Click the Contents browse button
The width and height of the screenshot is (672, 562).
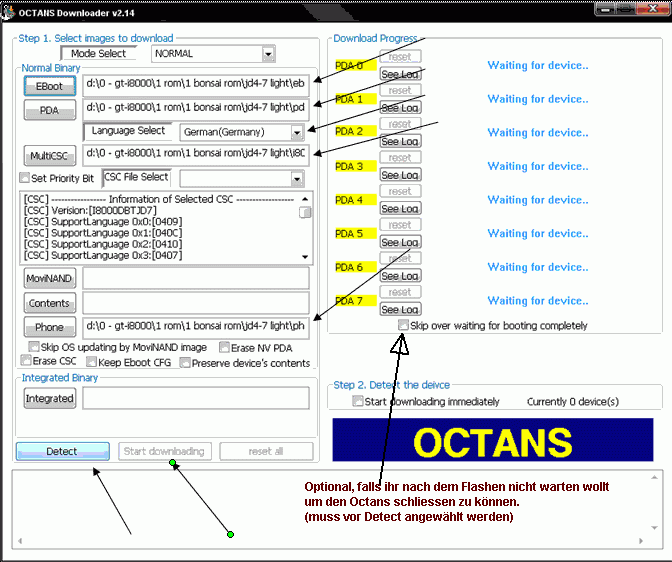[x=50, y=303]
